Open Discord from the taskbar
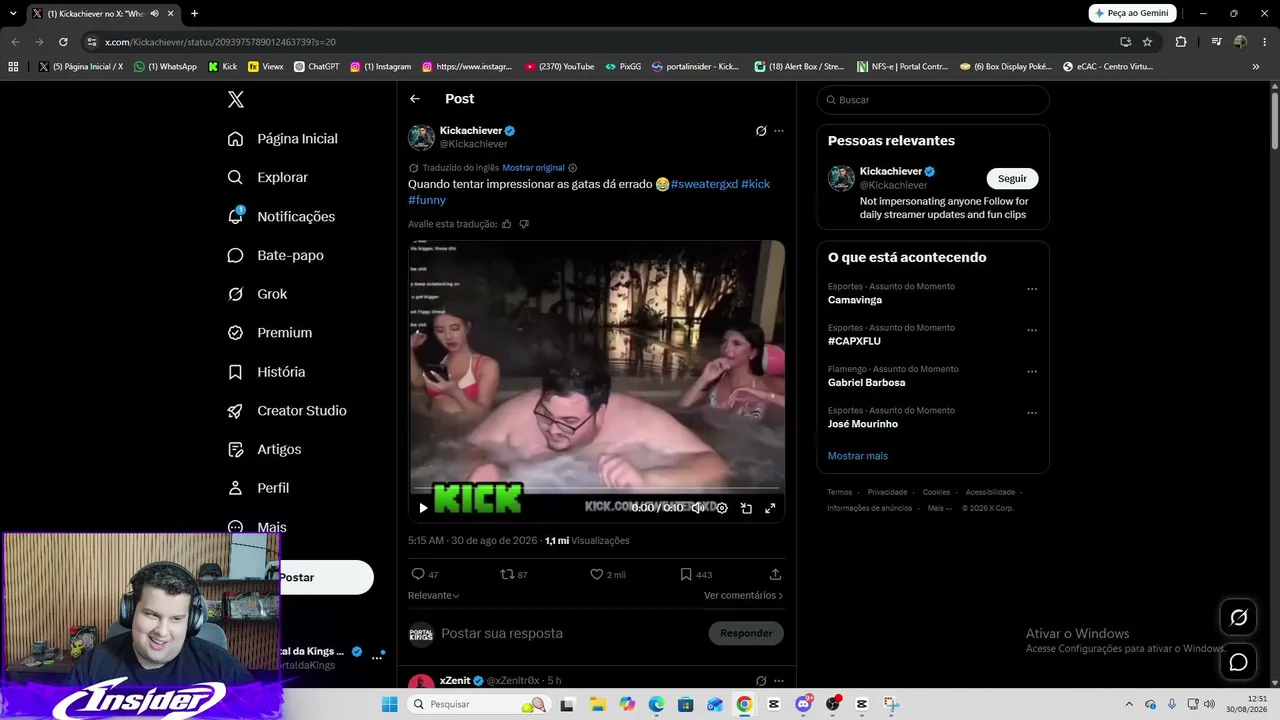The image size is (1280, 720). [803, 704]
